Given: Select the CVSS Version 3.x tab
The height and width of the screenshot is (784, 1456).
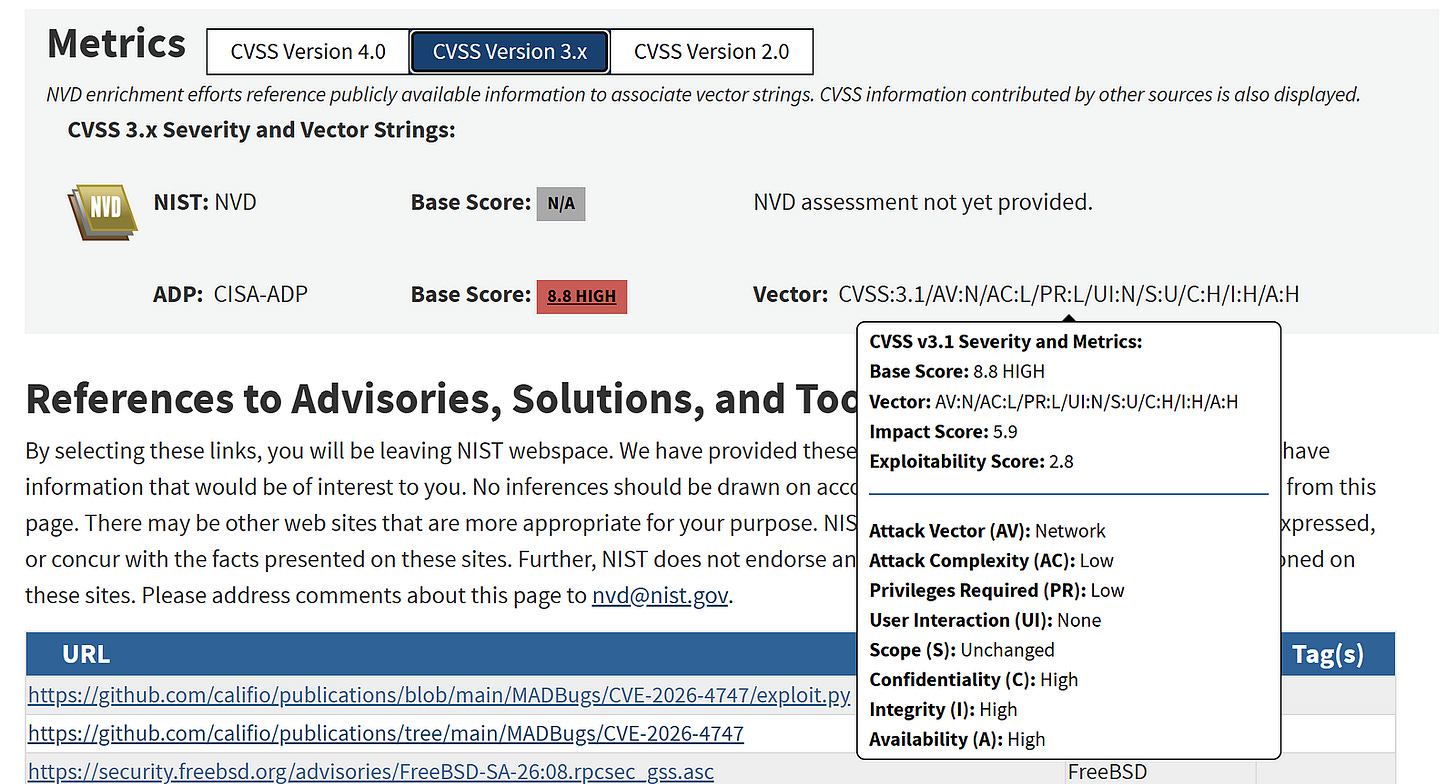Looking at the screenshot, I should 510,51.
